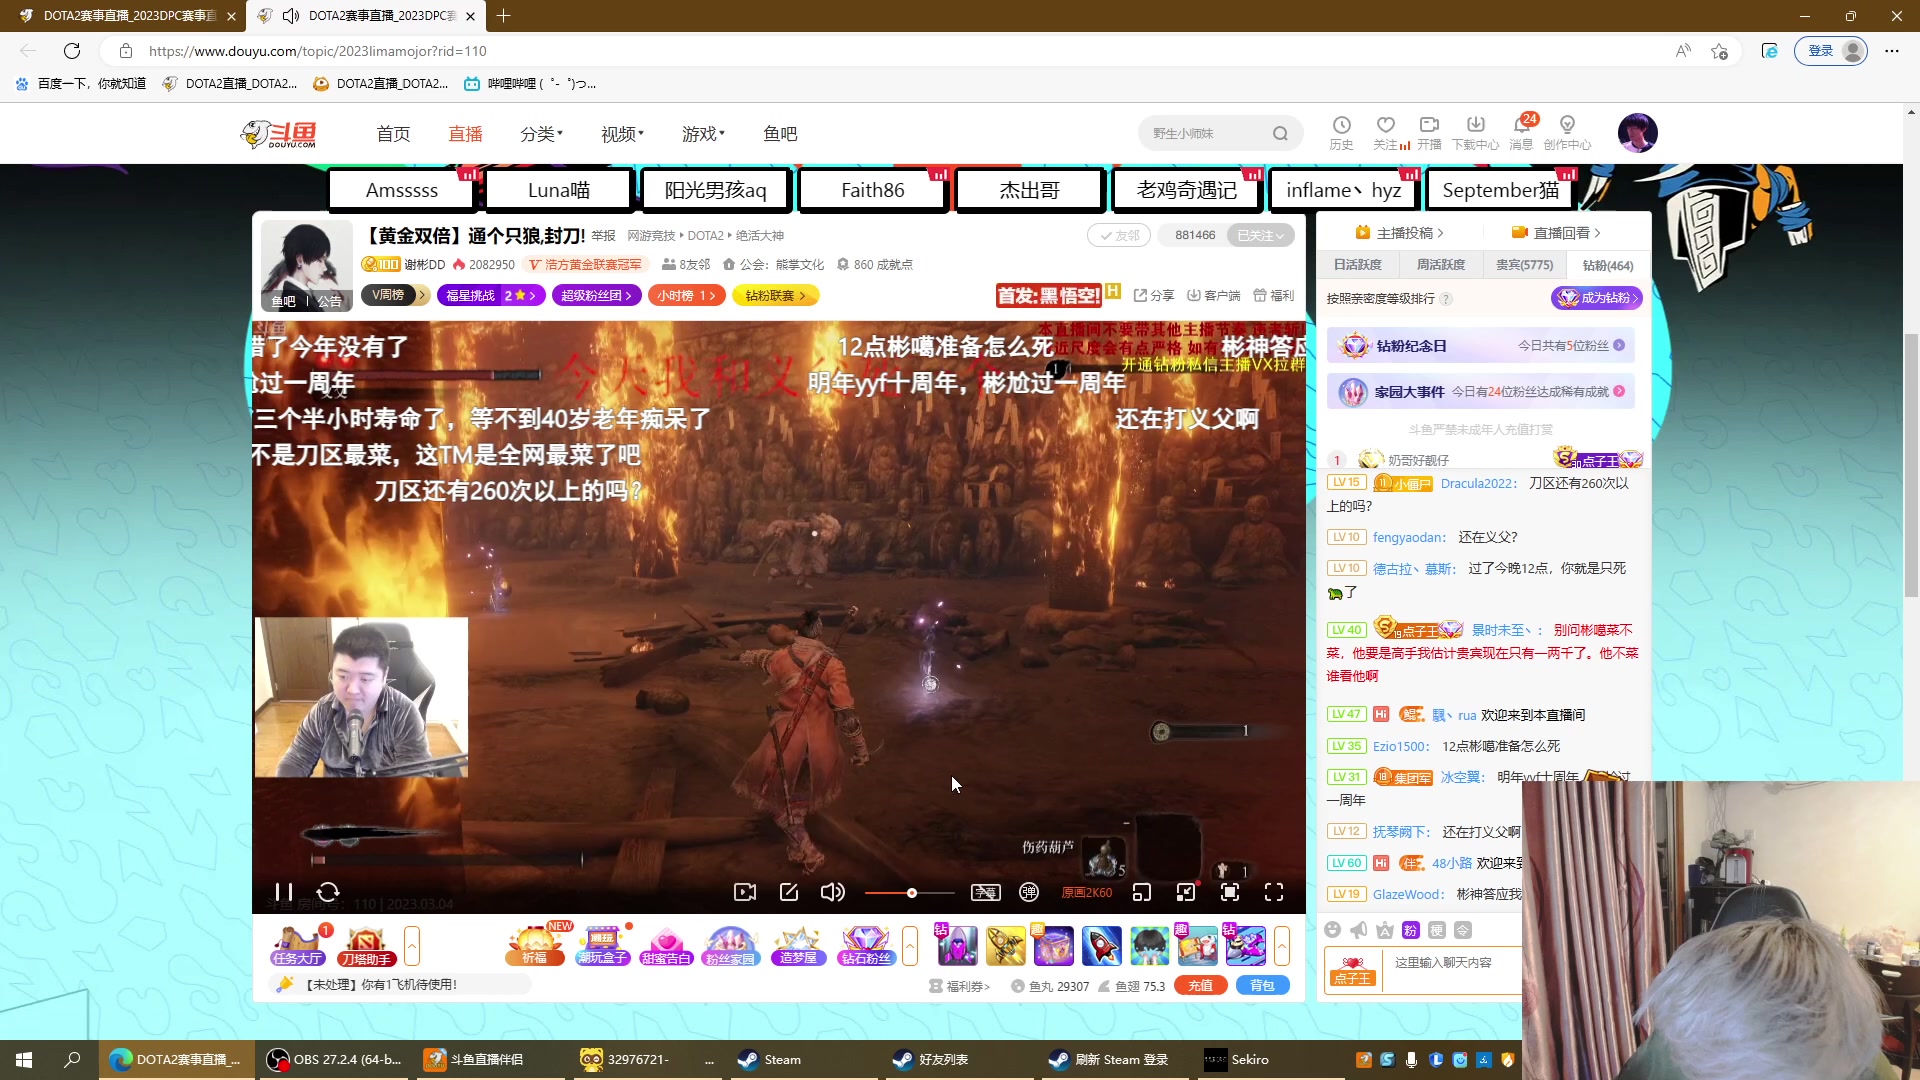The width and height of the screenshot is (1920, 1080).
Task: Enter fullscreen mode in the player
Action: (1274, 892)
